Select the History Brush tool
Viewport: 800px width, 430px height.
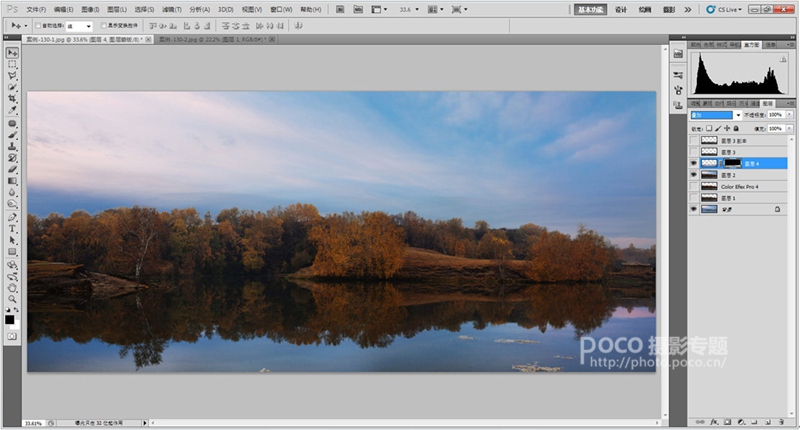coord(12,158)
